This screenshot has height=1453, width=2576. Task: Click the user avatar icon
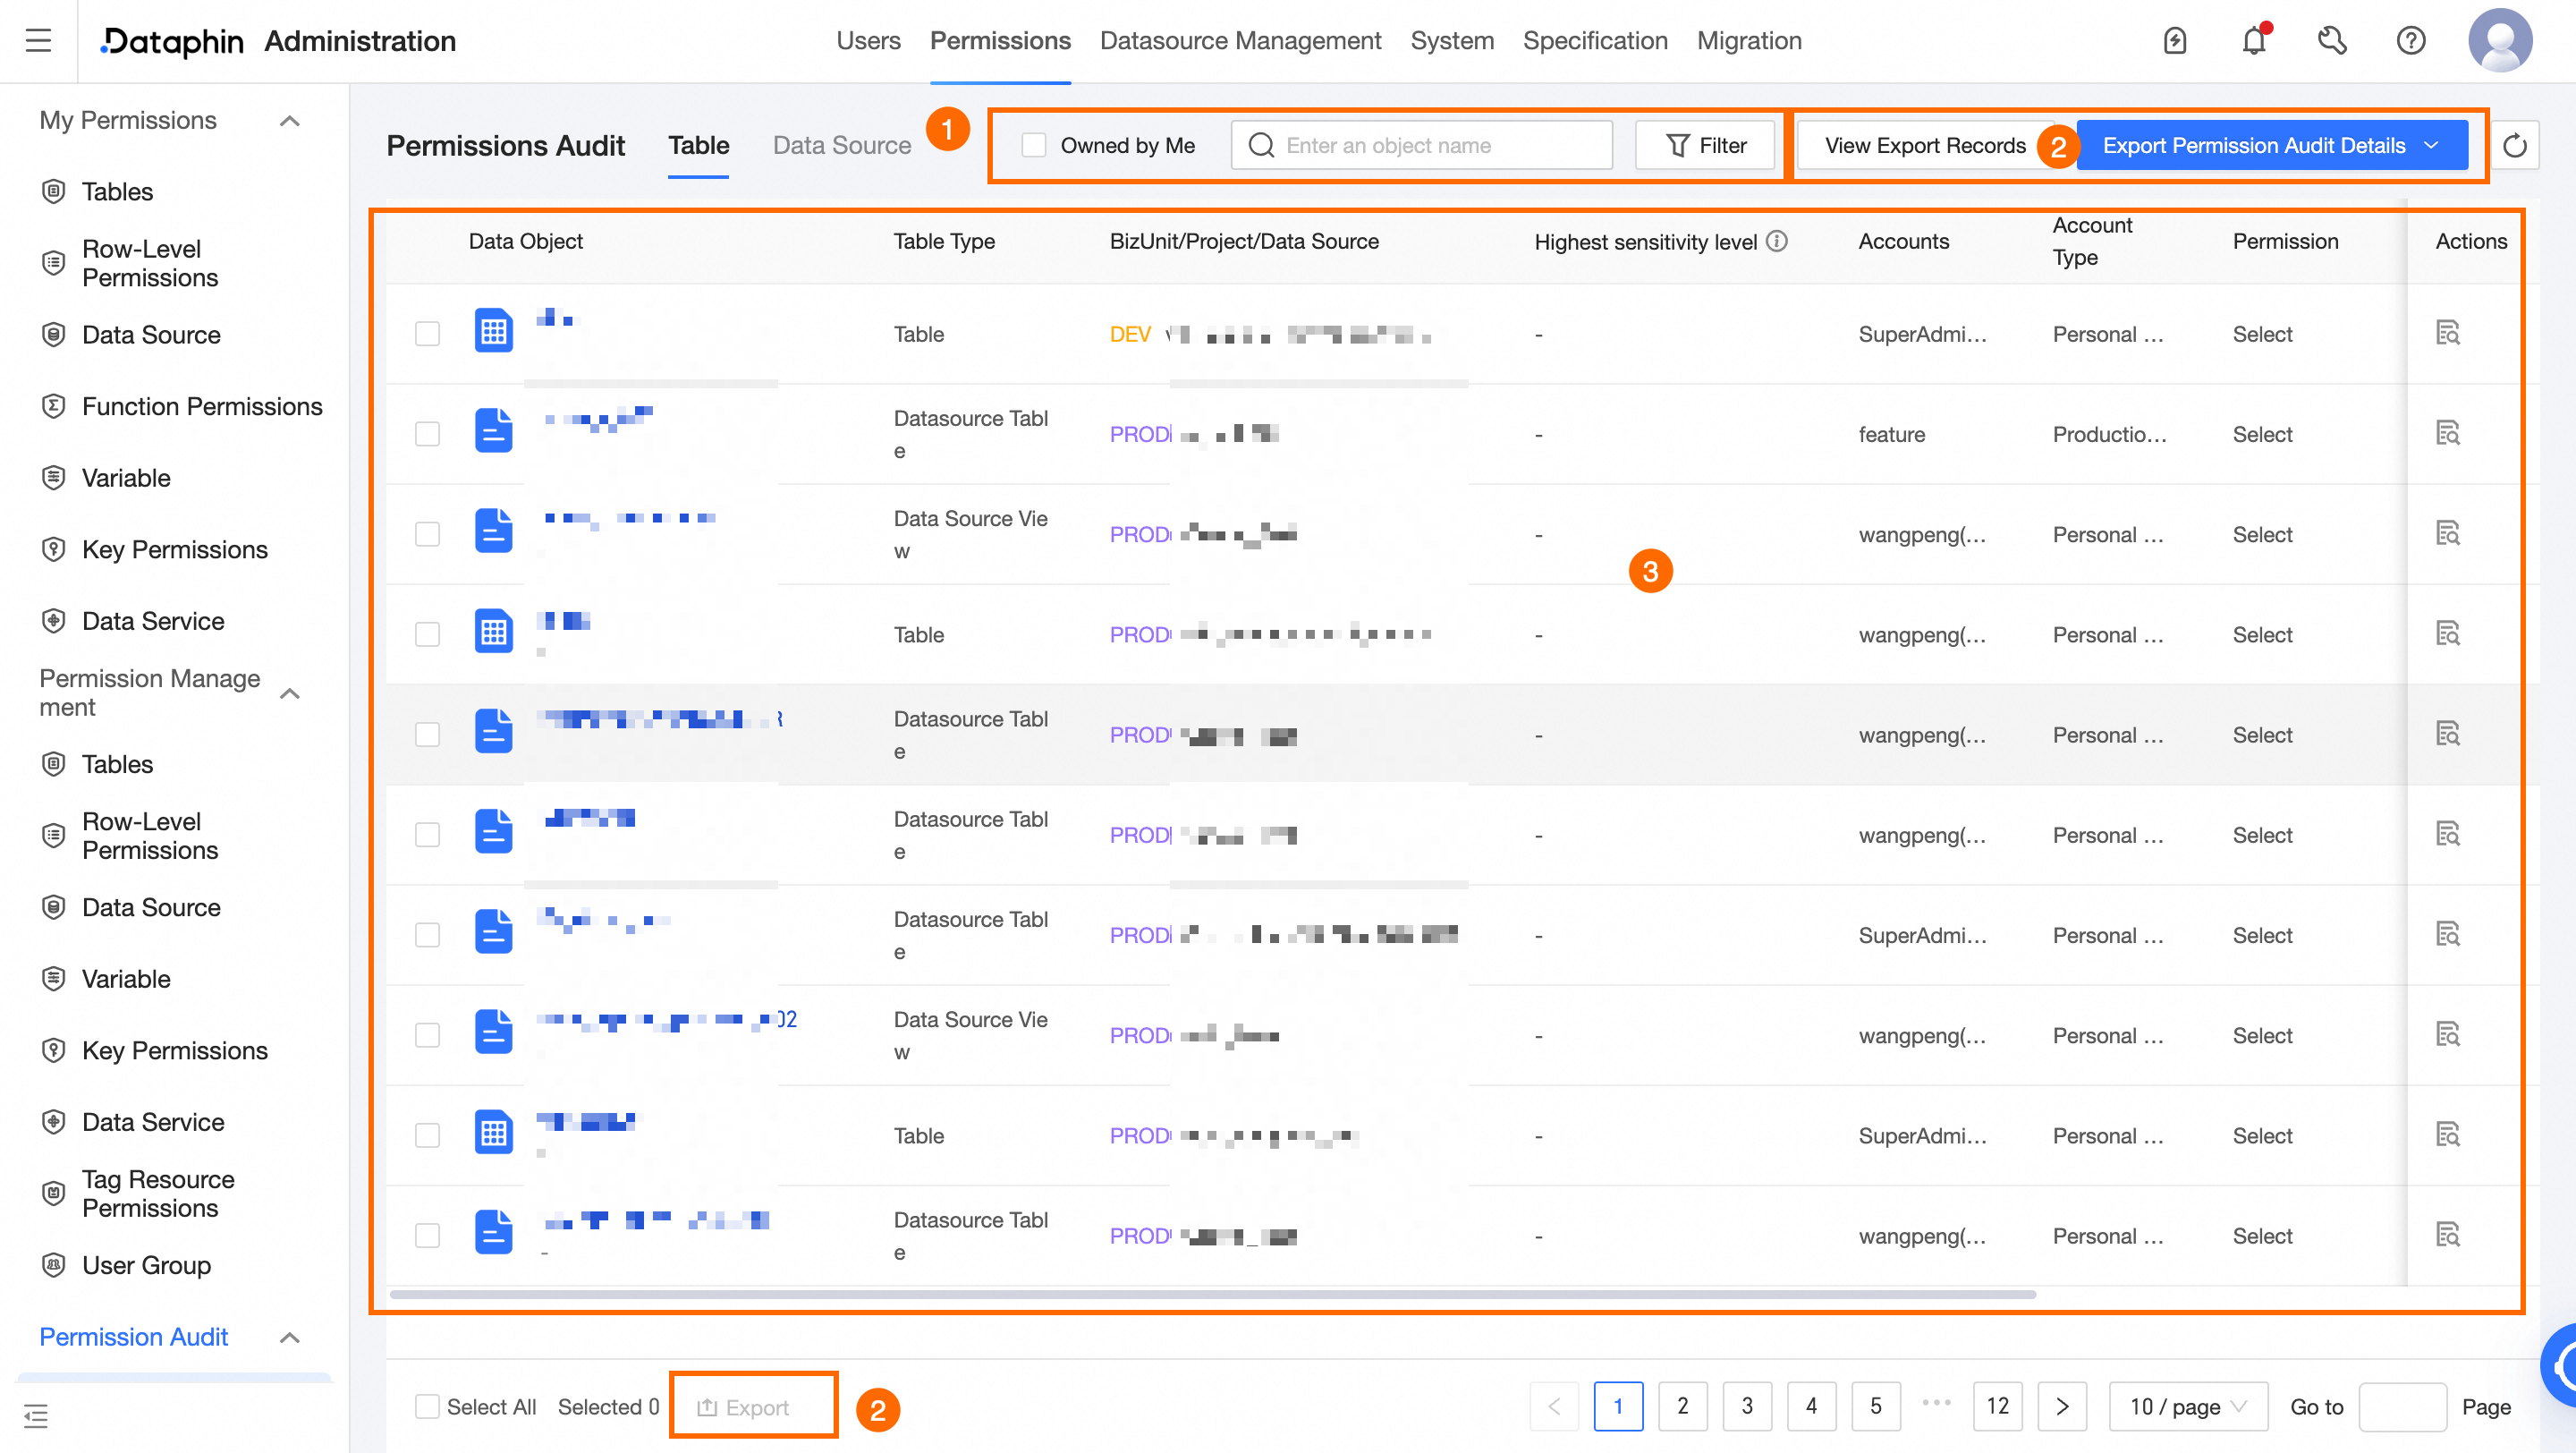pos(2499,41)
